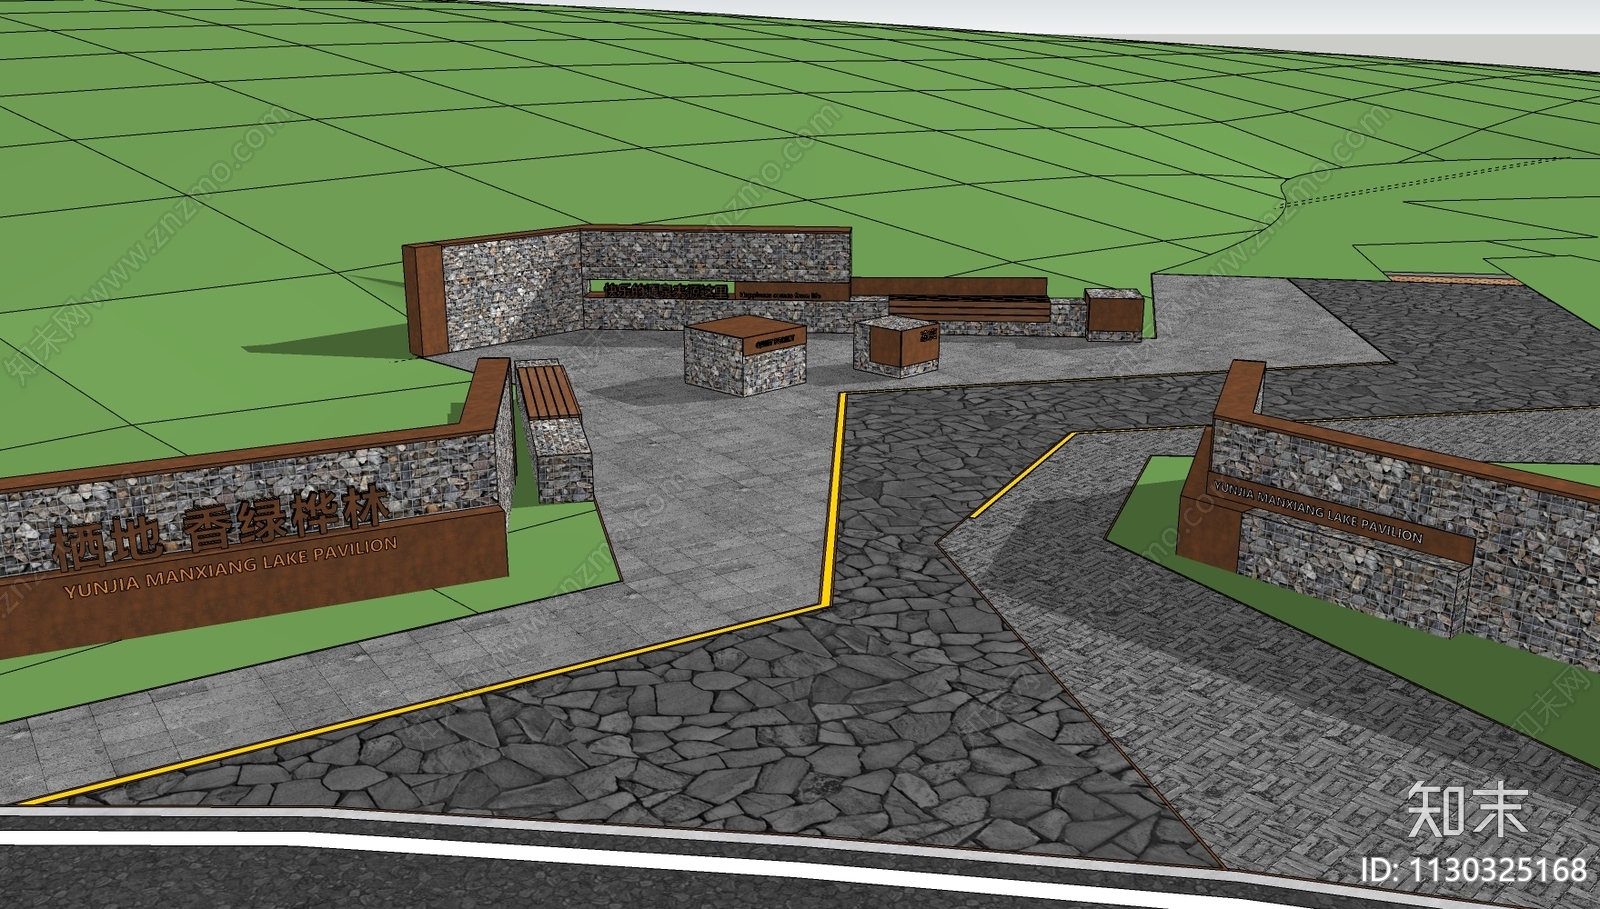
Task: Select the small cube at the long bench's end
Action: click(1113, 314)
